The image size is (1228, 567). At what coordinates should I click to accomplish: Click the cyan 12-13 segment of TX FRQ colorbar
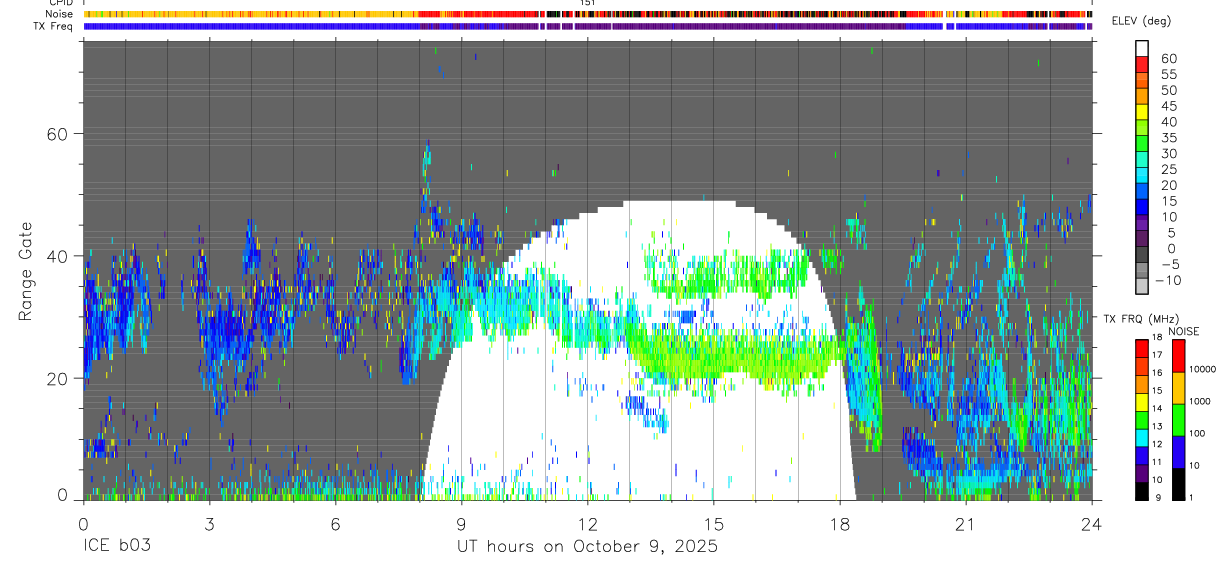point(1142,438)
